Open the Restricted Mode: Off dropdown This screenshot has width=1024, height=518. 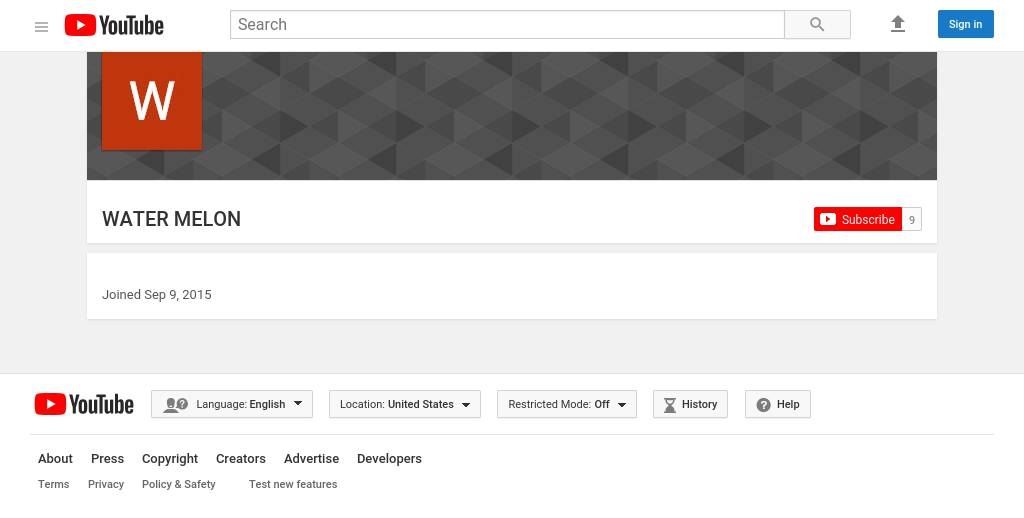click(567, 404)
